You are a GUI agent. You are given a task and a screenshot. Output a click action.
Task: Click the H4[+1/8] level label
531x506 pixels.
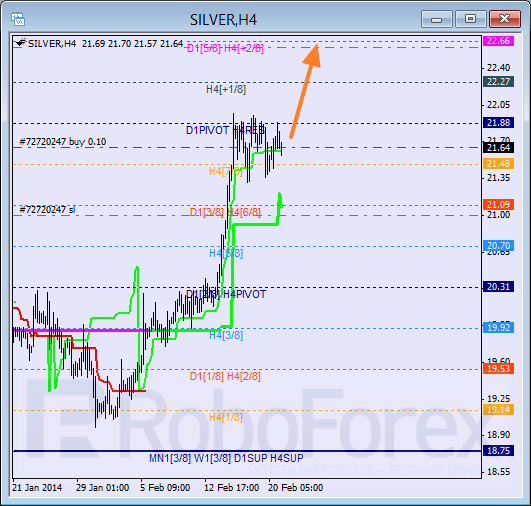(226, 89)
